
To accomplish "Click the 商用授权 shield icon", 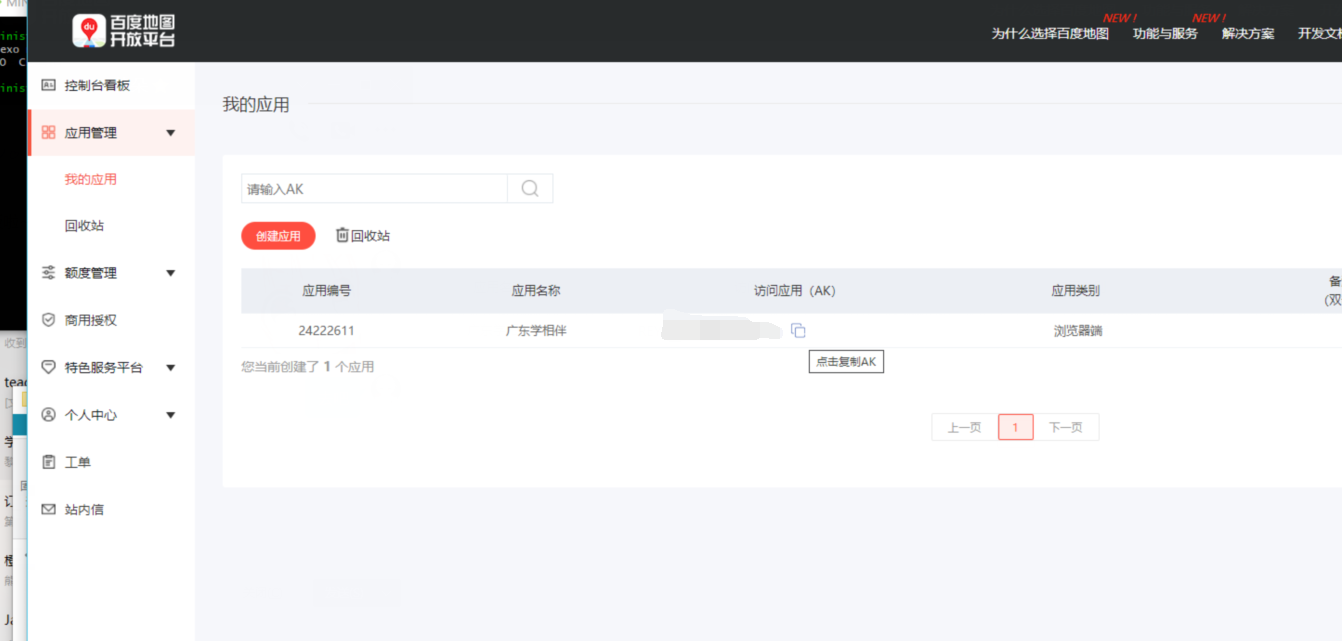I will (48, 320).
